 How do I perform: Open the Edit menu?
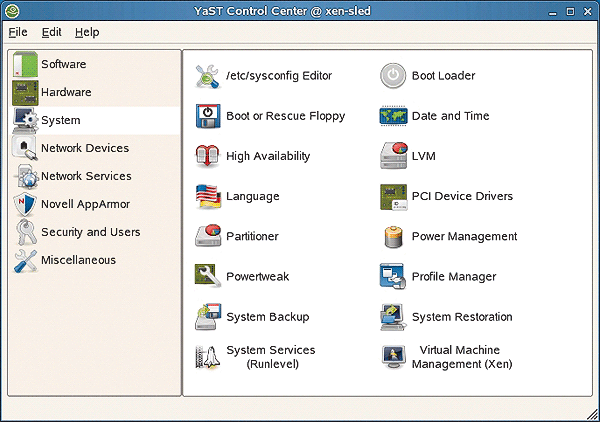click(51, 32)
